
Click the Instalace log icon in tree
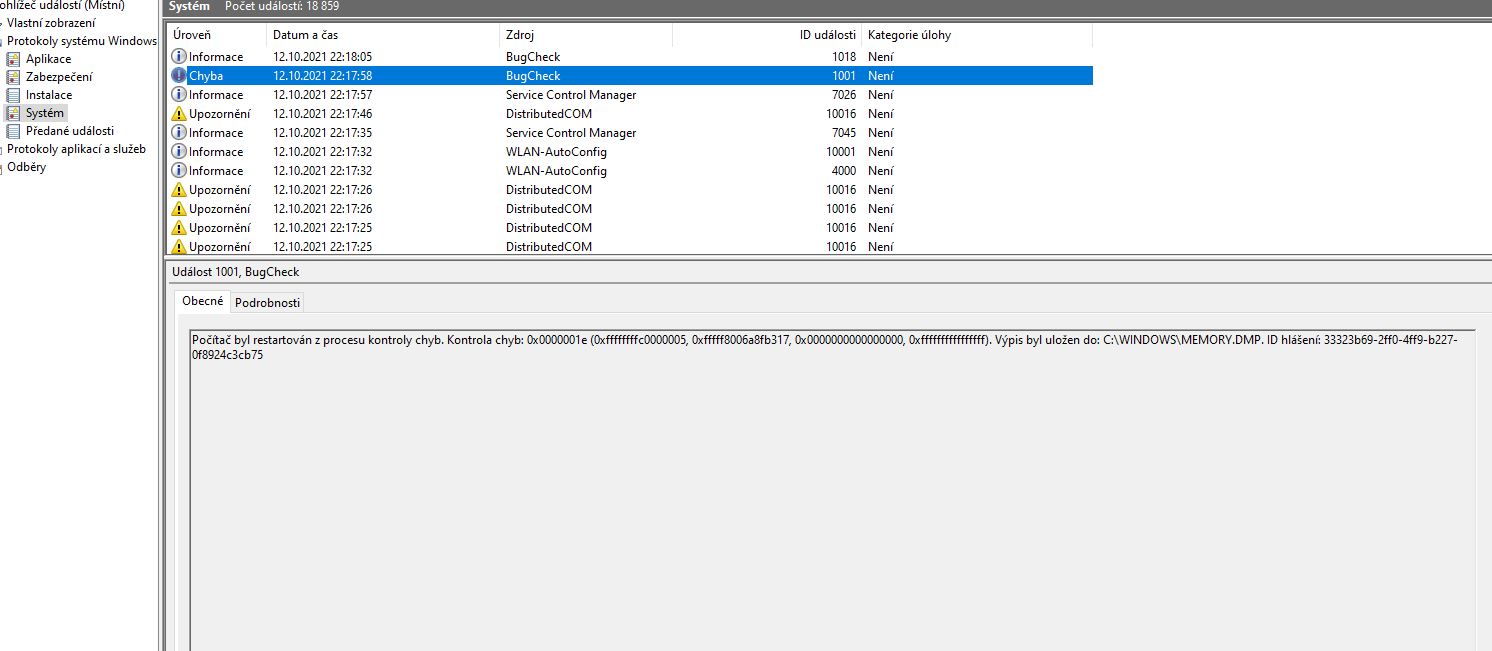13,95
